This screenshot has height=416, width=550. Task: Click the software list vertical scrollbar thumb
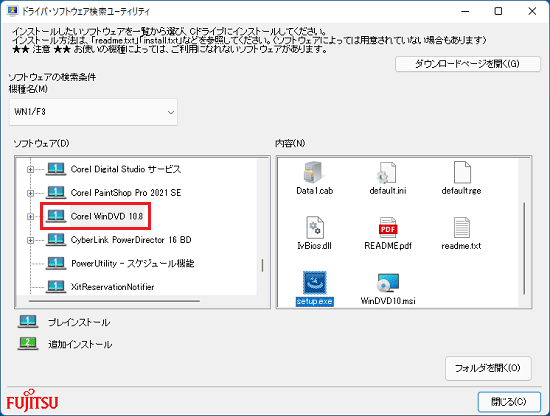(x=262, y=266)
